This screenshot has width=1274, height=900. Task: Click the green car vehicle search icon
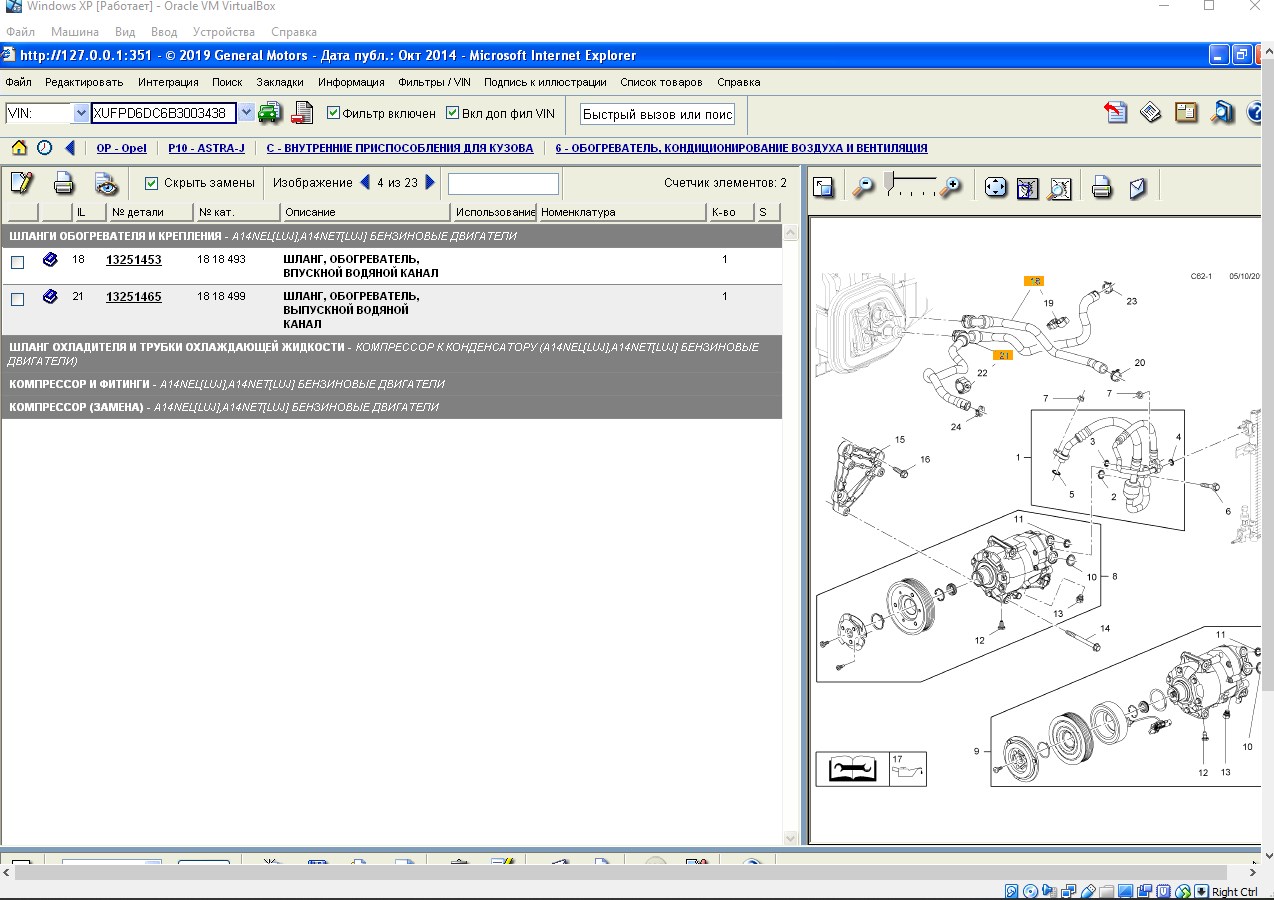pyautogui.click(x=269, y=113)
